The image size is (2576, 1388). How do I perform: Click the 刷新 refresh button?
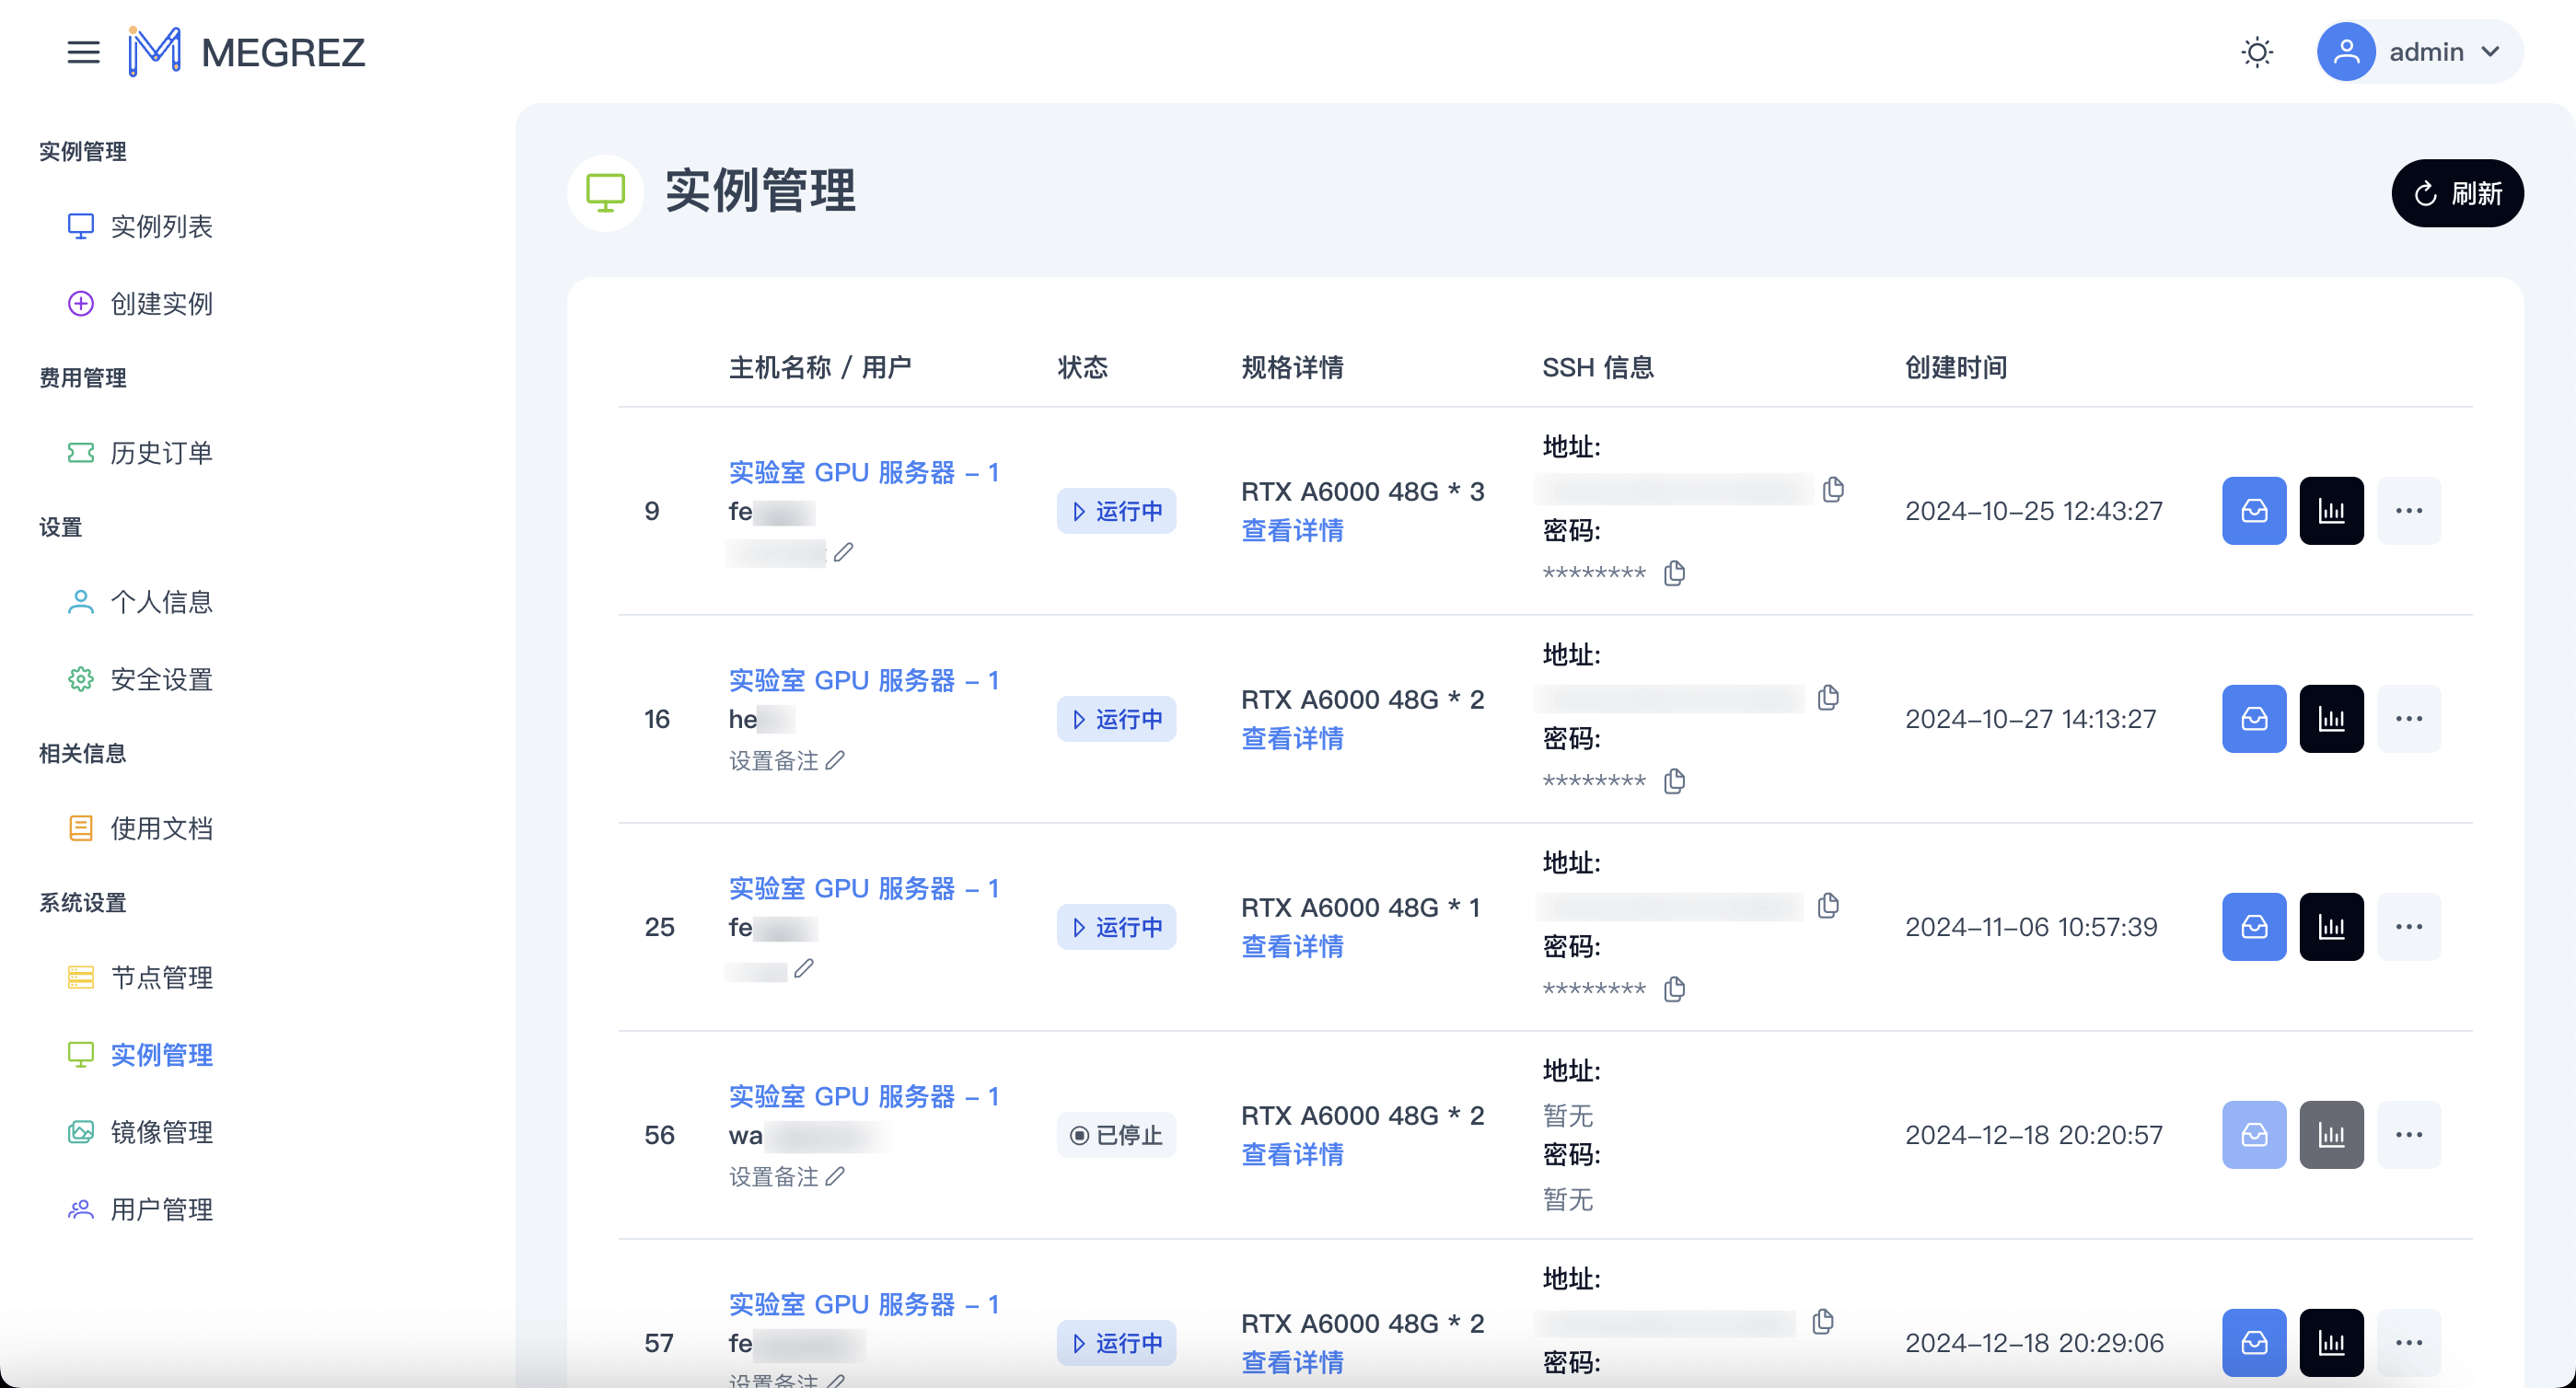pyautogui.click(x=2456, y=193)
